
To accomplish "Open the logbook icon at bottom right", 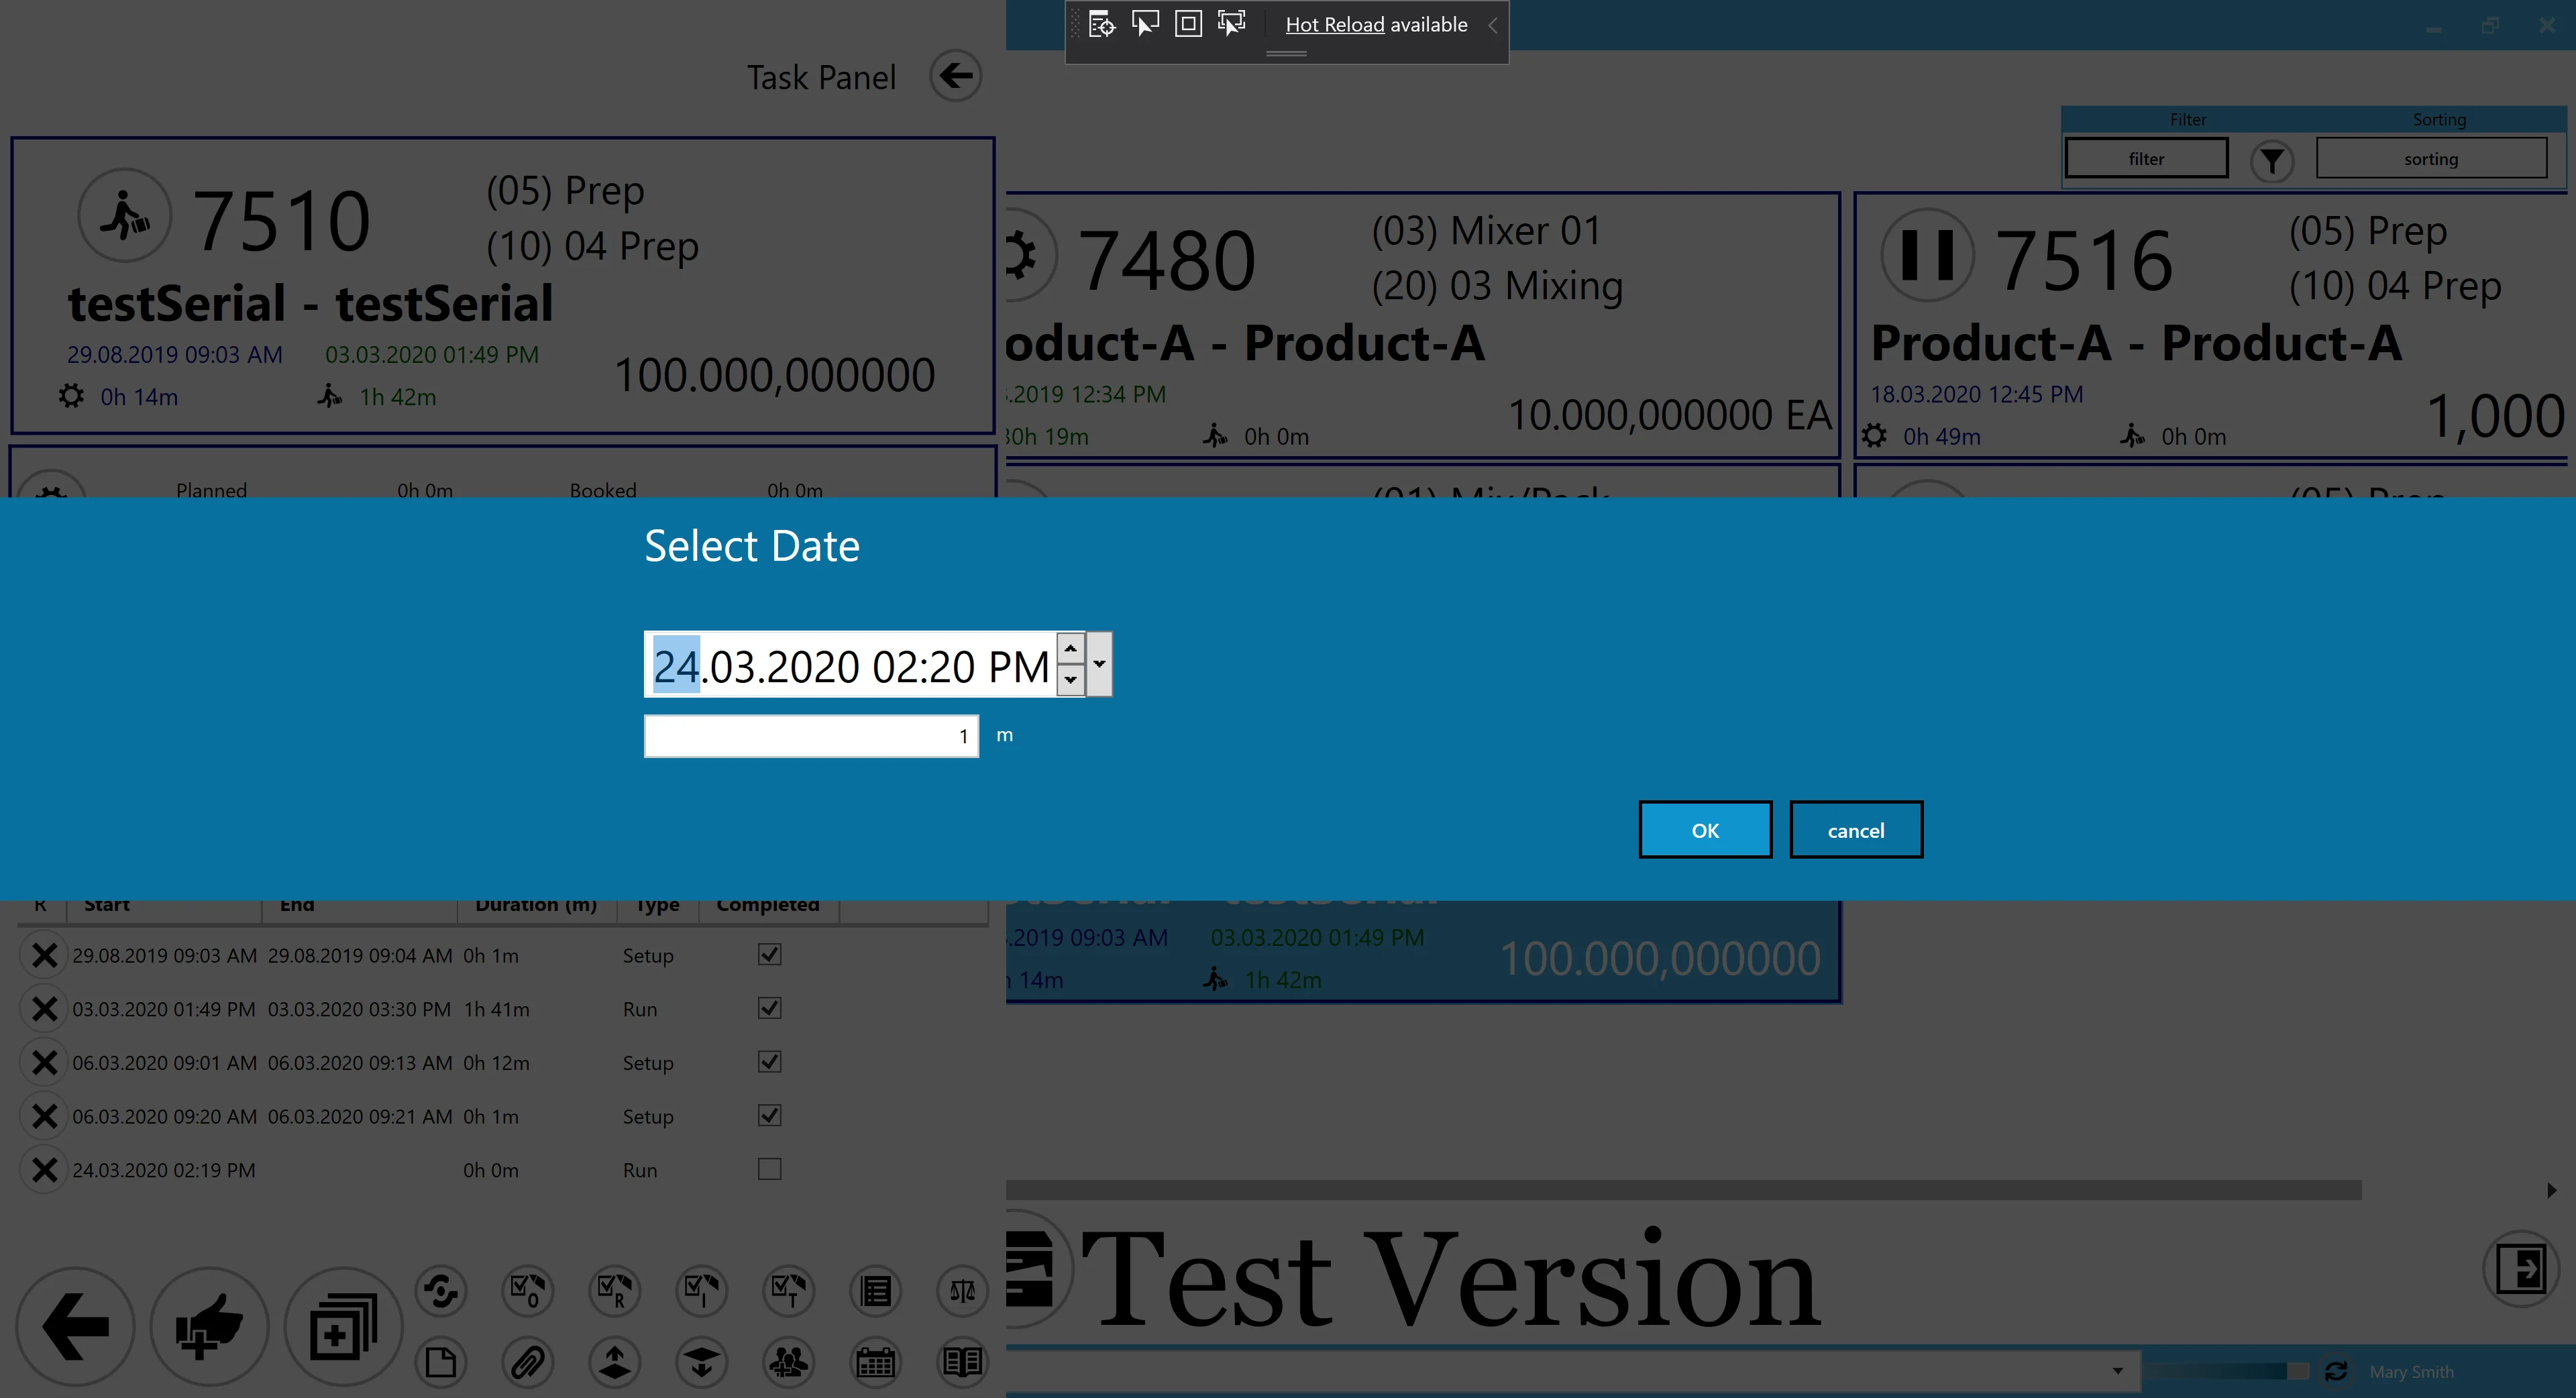I will point(961,1362).
